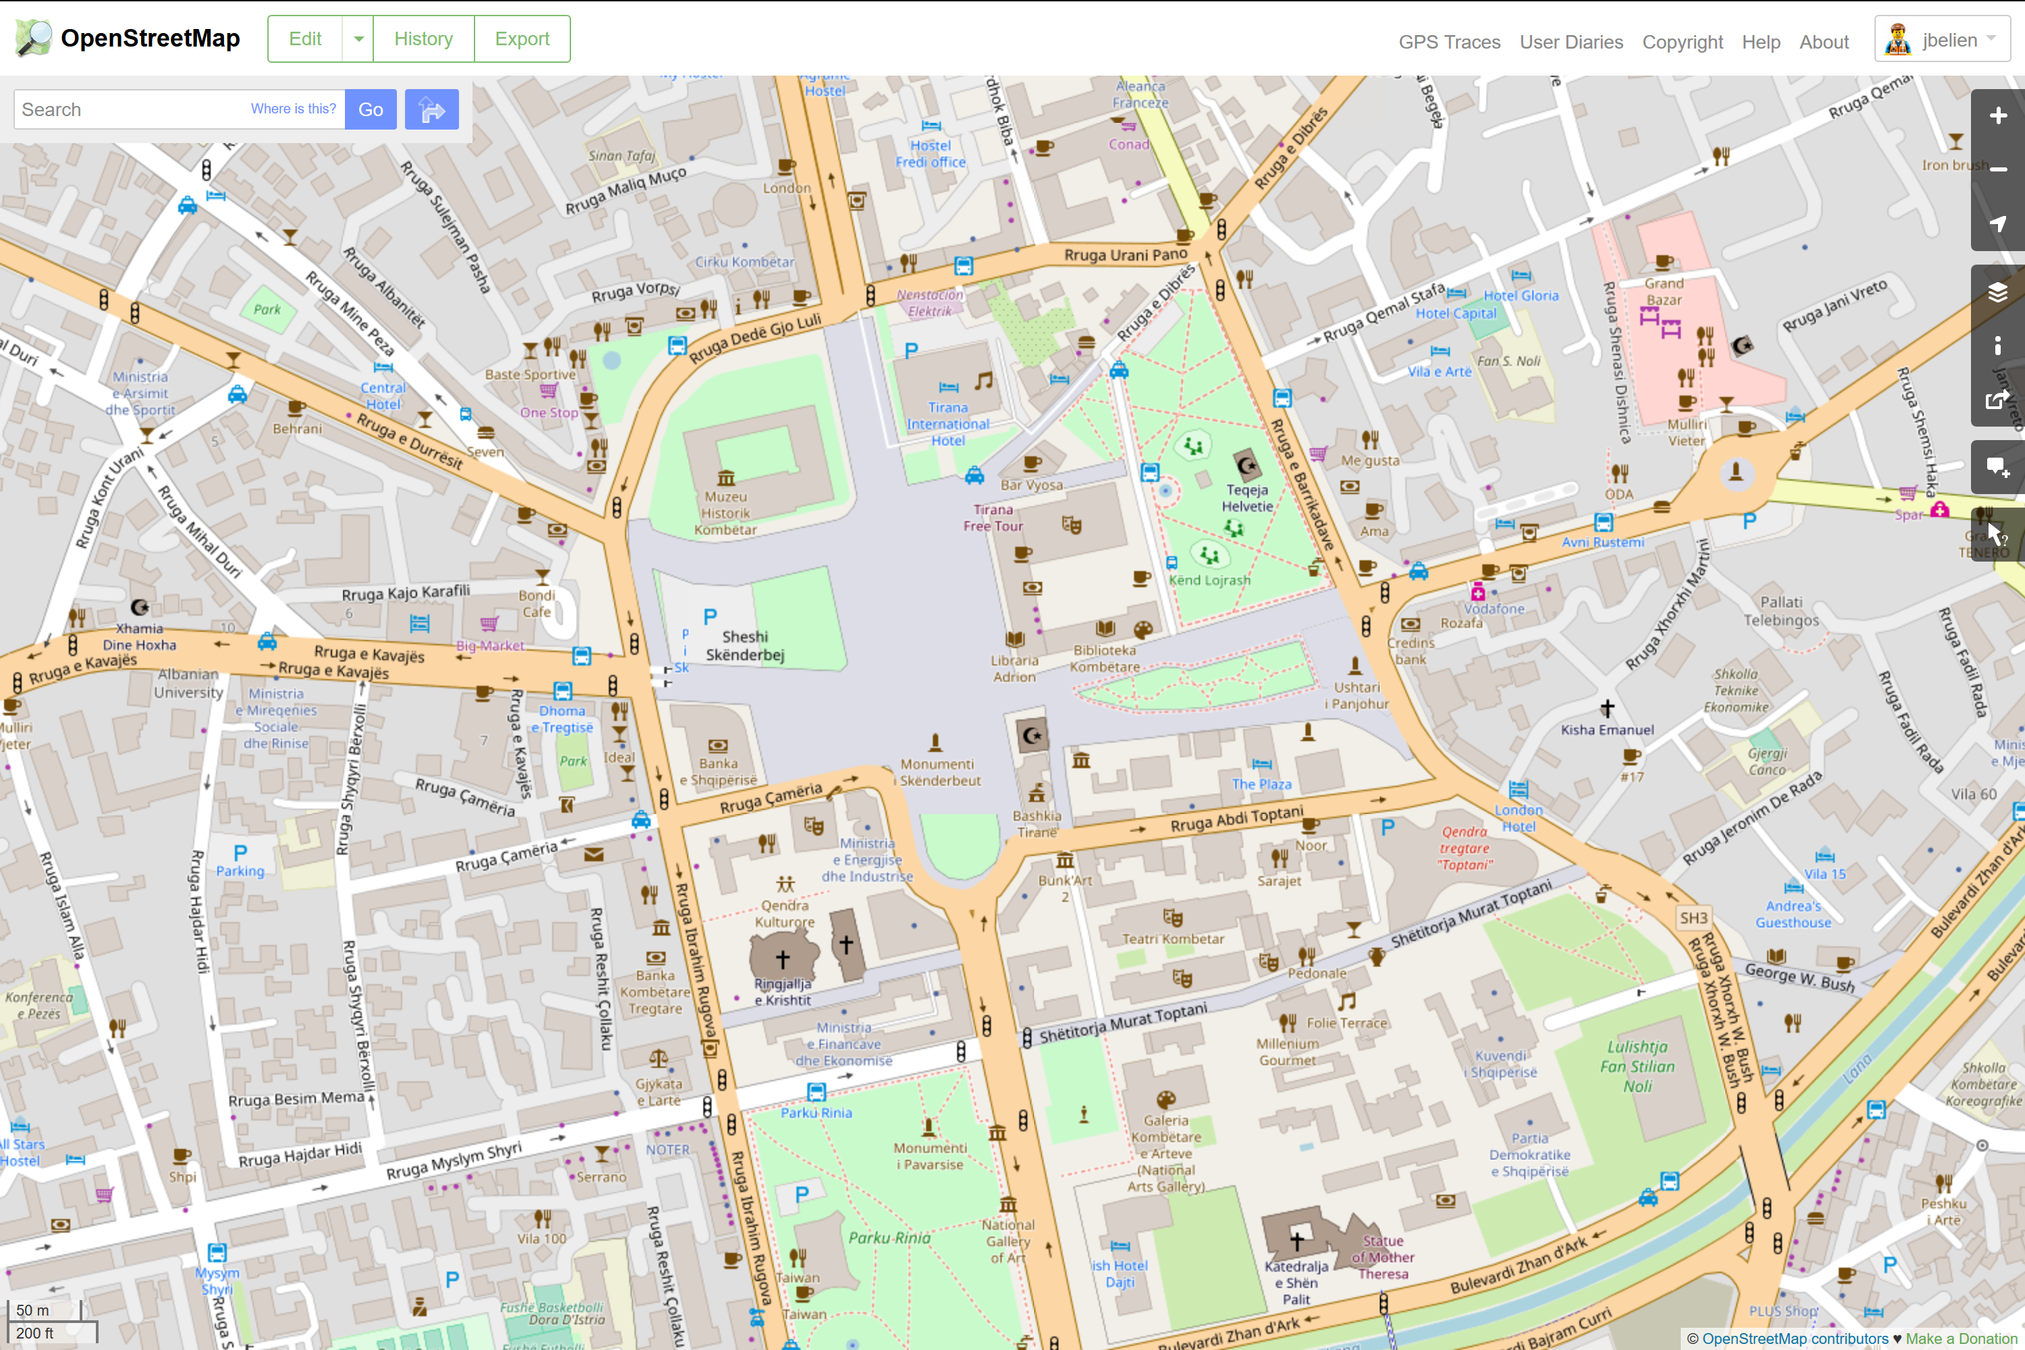Screen dimensions: 2025x1350
Task: Open the History tab
Action: pos(423,39)
